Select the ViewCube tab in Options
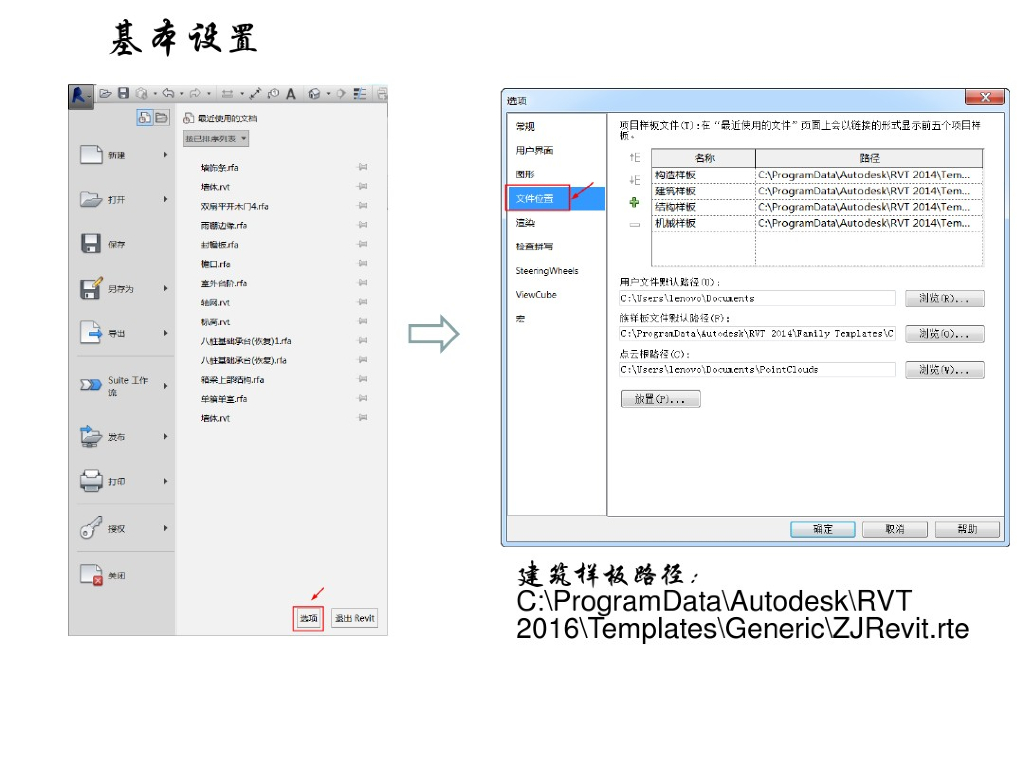This screenshot has height=768, width=1024. coord(556,295)
